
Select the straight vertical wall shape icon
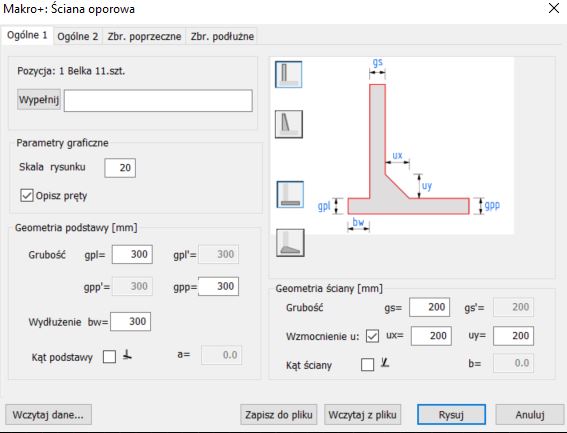point(289,75)
